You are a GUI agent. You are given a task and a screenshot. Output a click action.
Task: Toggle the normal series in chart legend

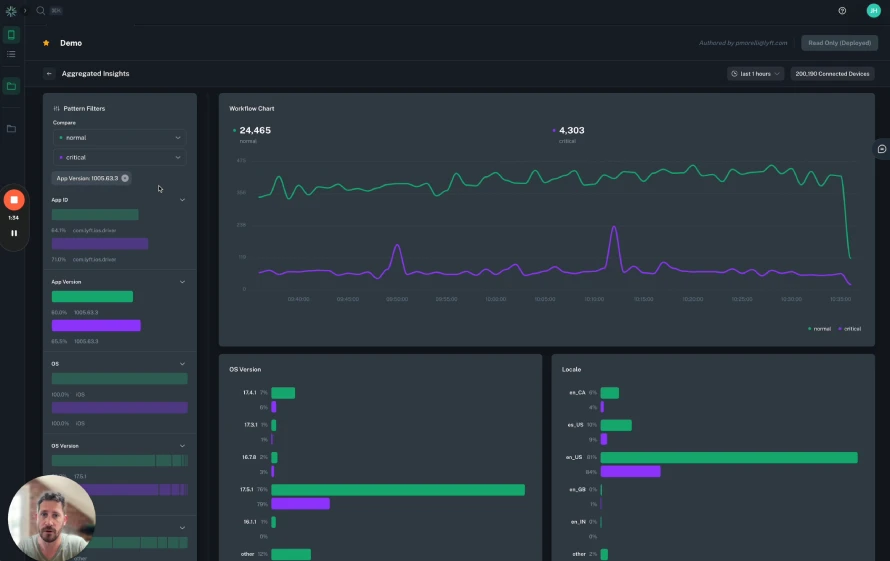click(820, 329)
